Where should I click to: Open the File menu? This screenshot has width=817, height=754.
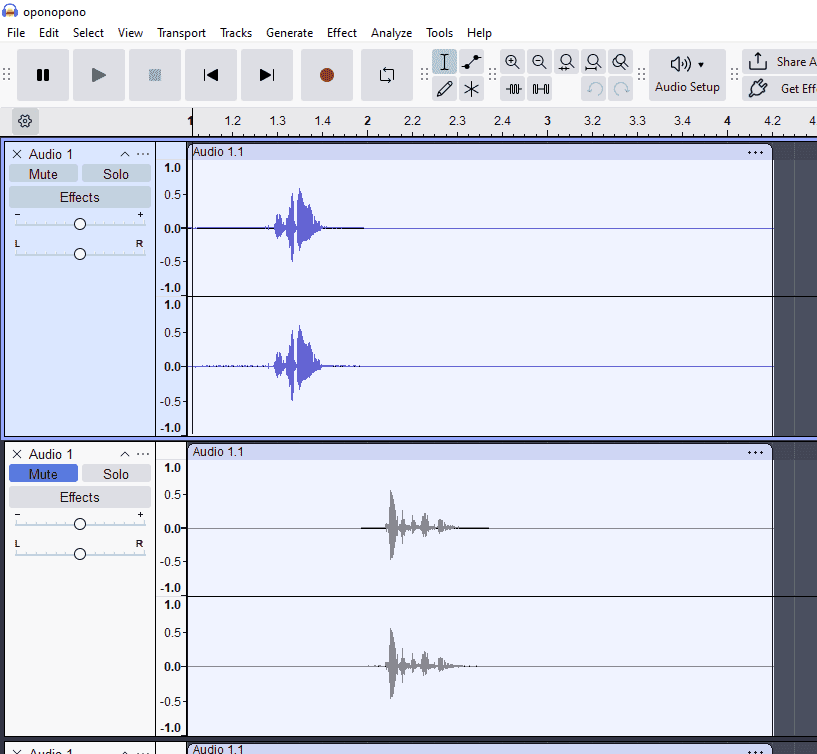16,33
